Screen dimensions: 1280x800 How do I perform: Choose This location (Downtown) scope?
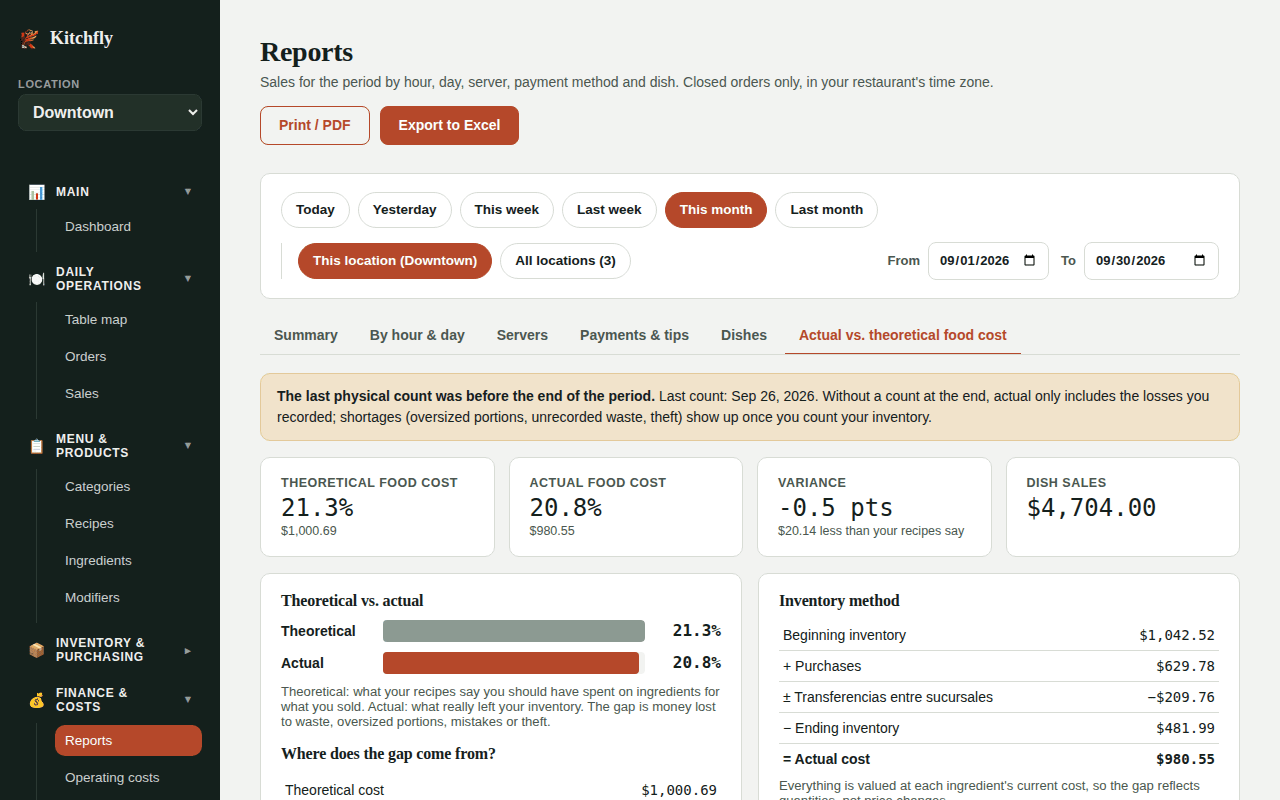(x=395, y=261)
